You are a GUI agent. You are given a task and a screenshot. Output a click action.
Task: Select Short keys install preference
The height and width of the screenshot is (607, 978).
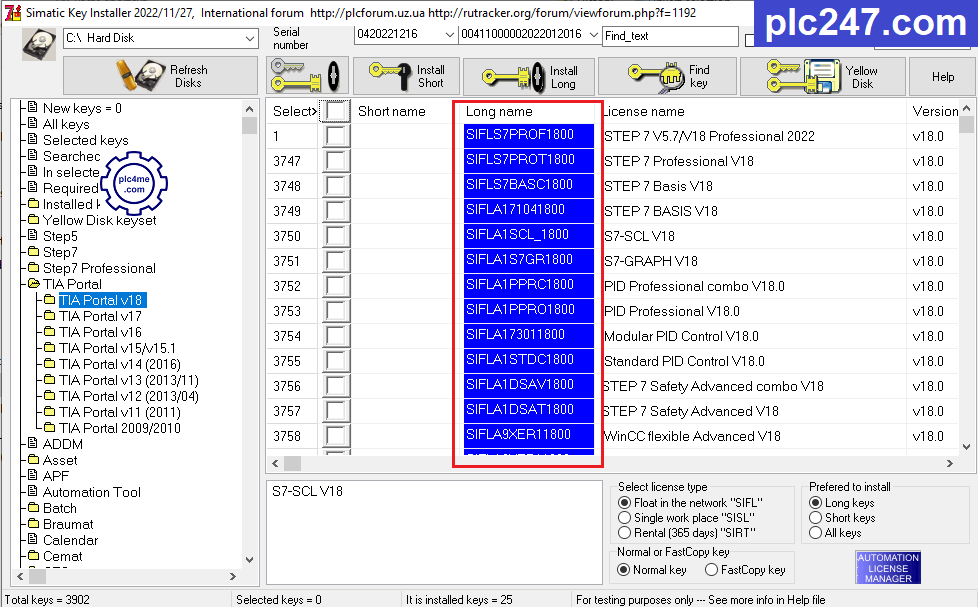tap(816, 518)
